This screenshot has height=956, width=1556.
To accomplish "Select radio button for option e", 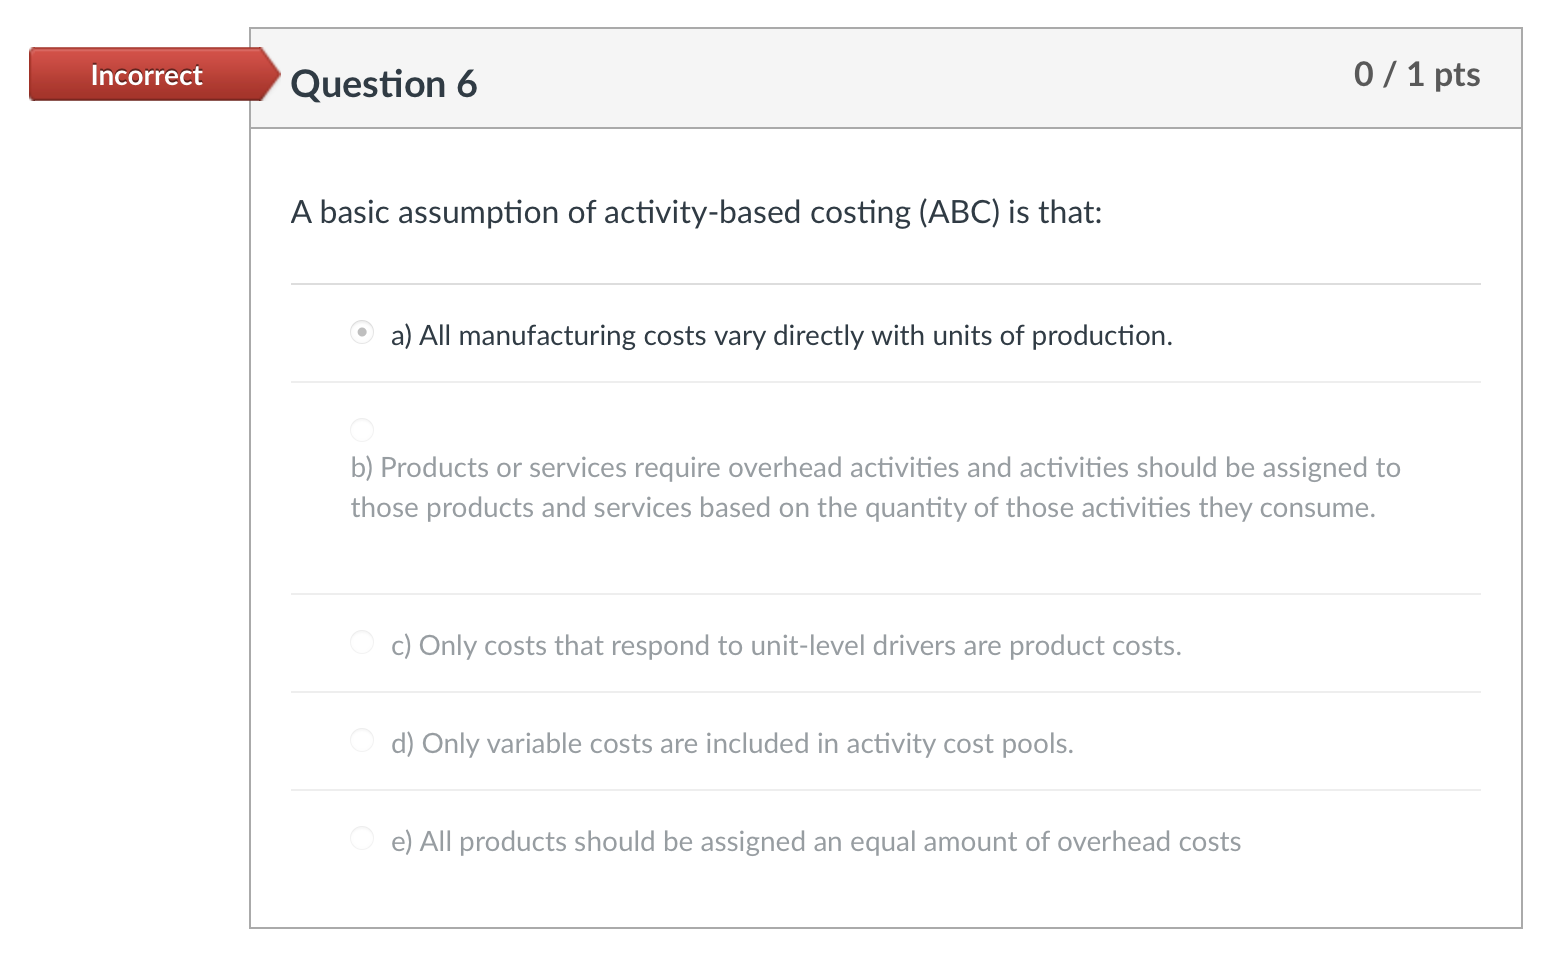I will [361, 837].
